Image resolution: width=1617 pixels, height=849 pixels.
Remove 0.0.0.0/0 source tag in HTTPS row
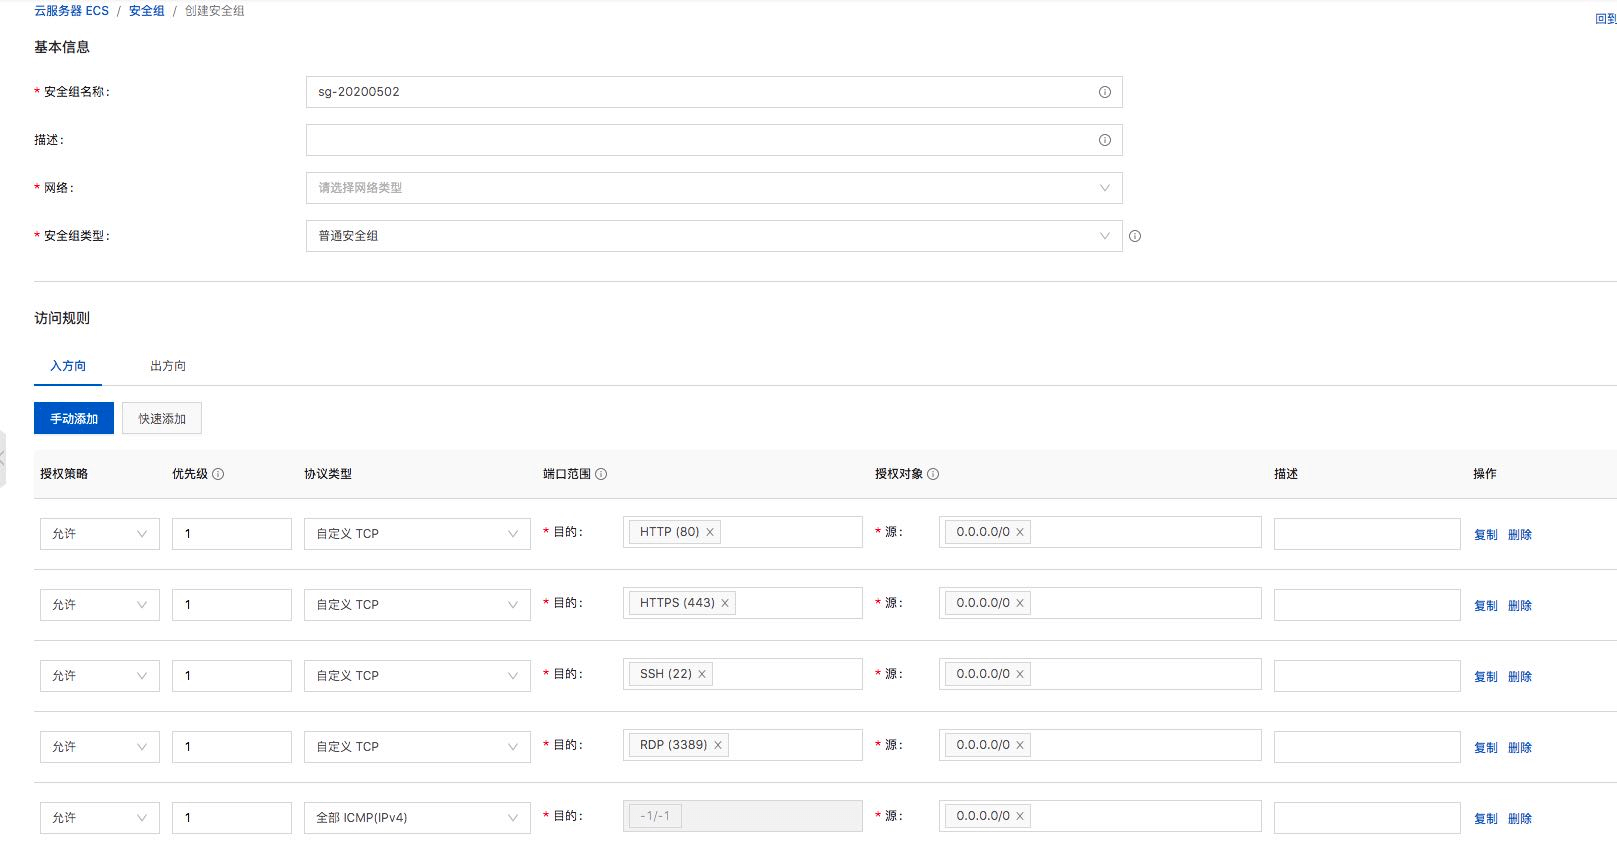tap(1020, 603)
